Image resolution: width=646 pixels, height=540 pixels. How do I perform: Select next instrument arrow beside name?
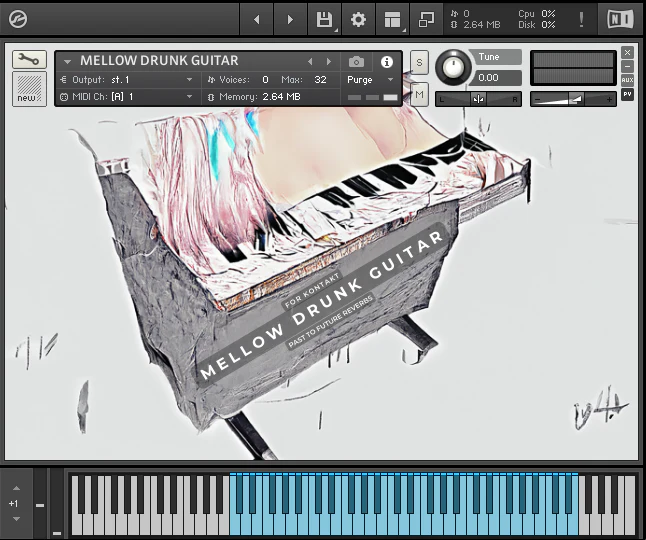(329, 62)
